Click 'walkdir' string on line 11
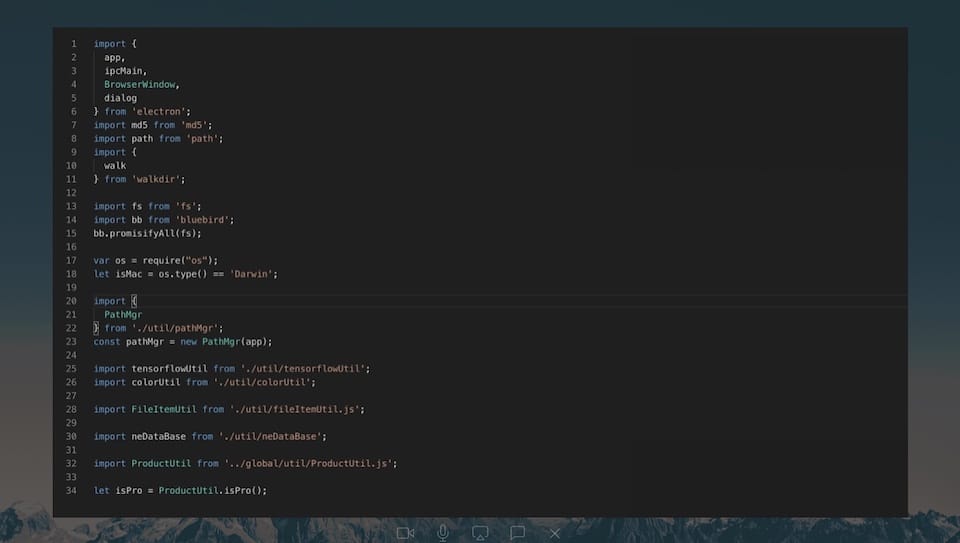960x543 pixels. 156,179
